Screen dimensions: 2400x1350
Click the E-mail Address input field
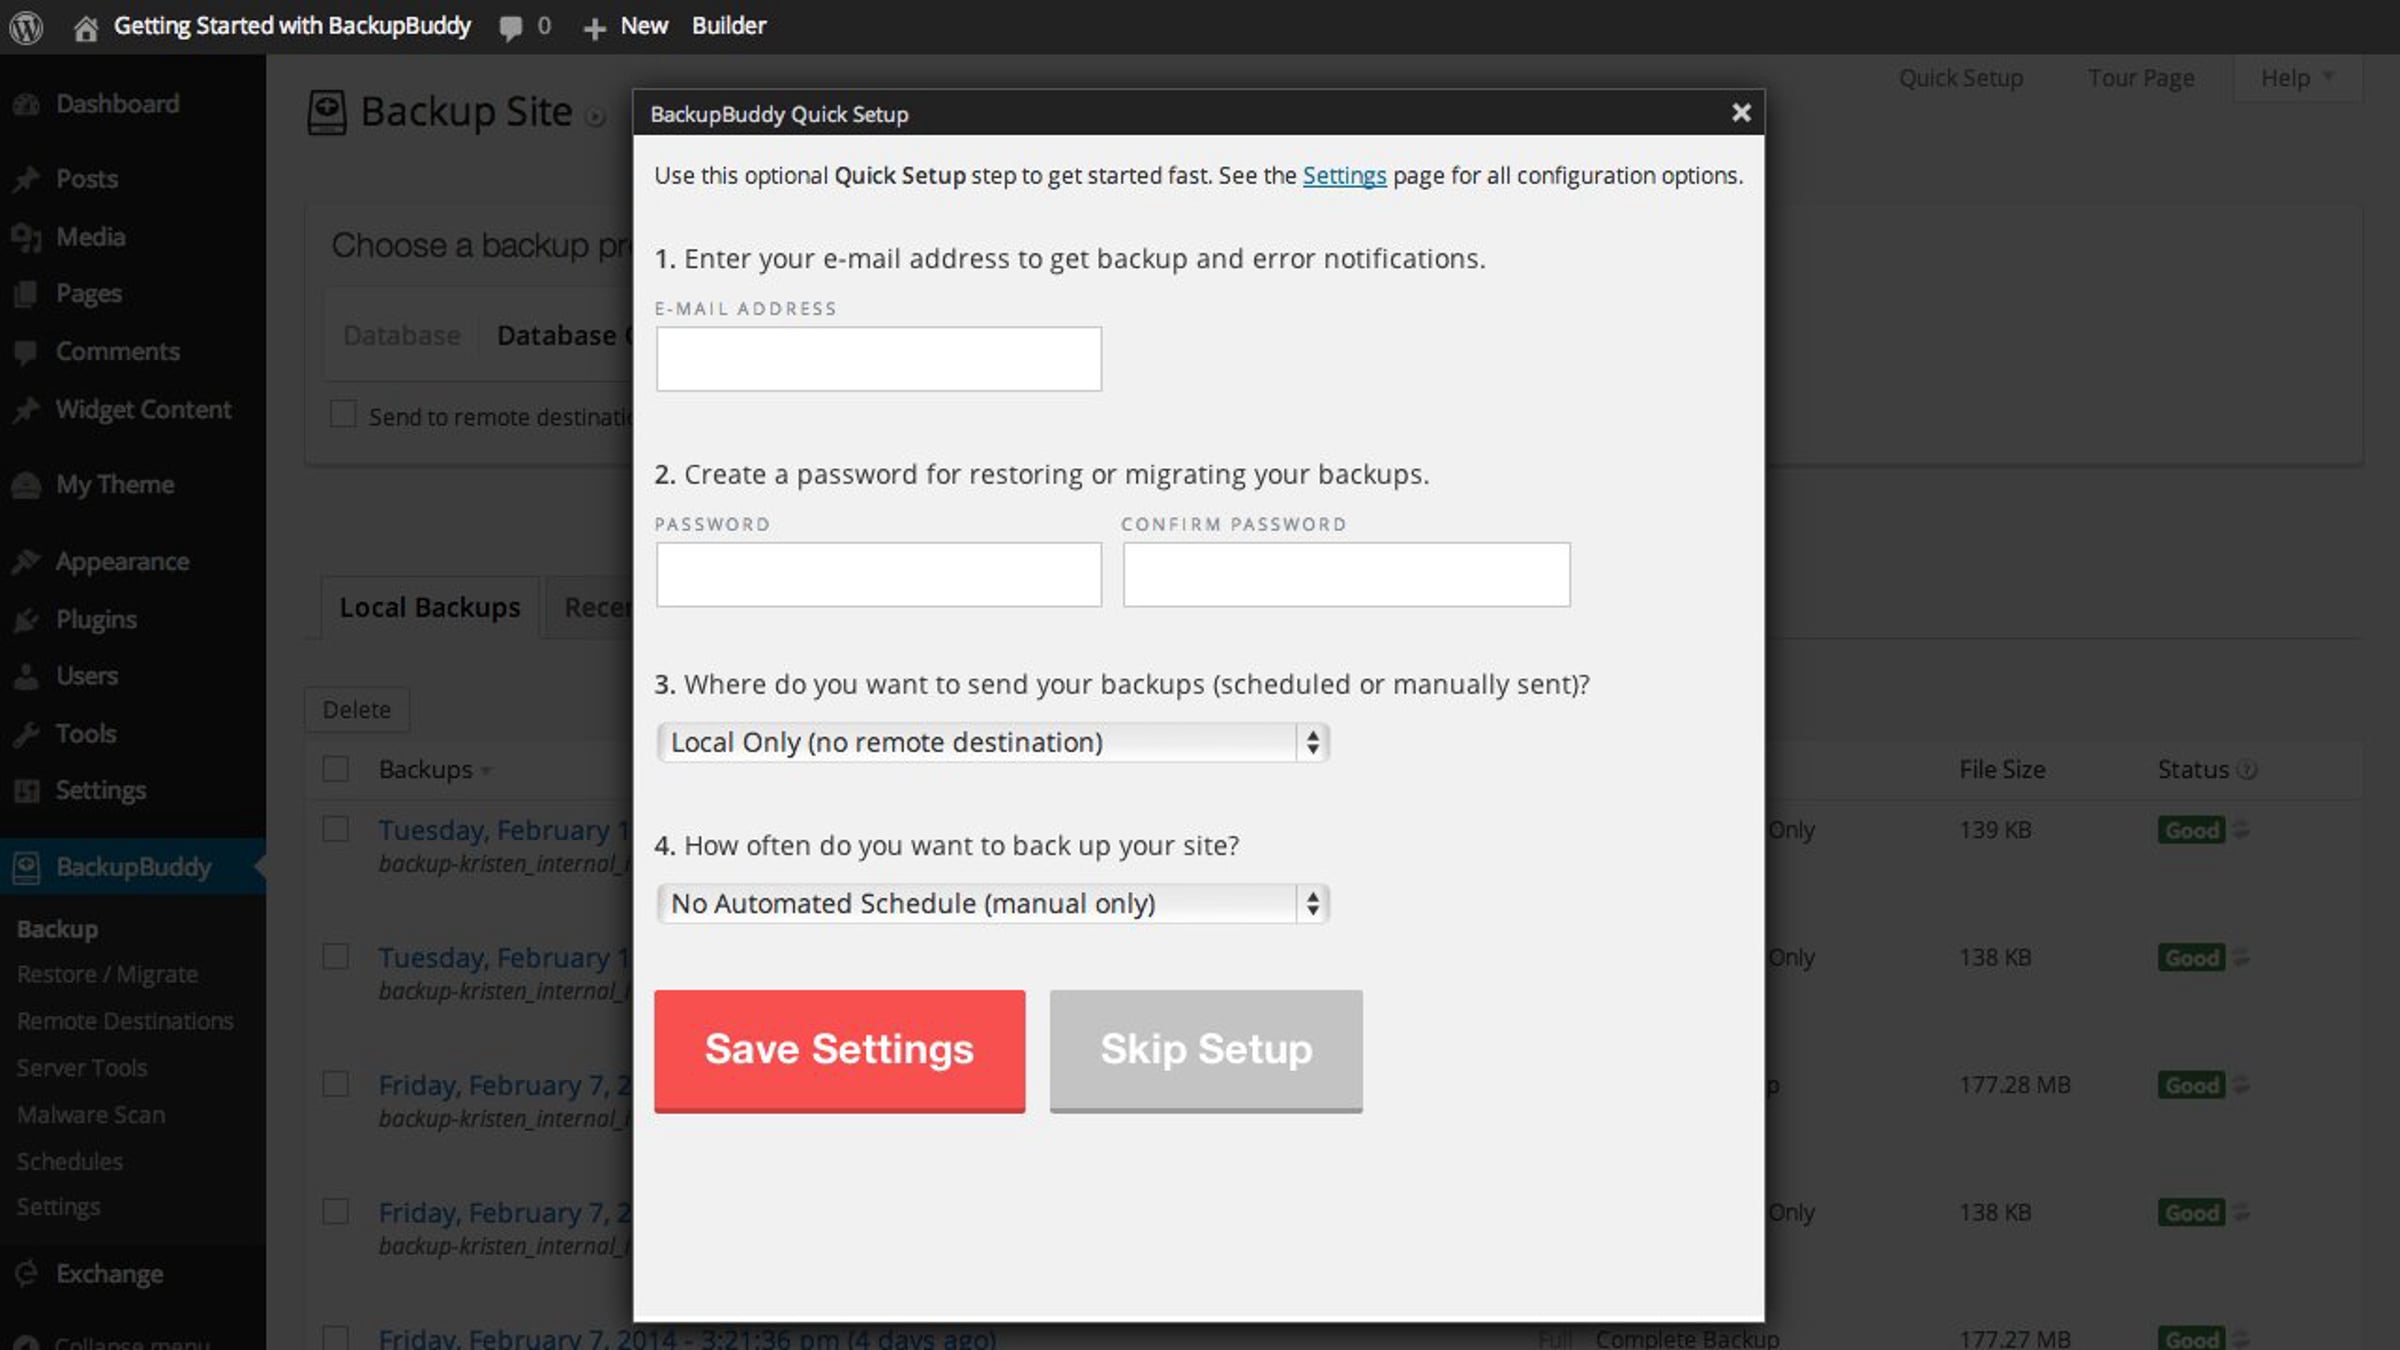coord(879,359)
